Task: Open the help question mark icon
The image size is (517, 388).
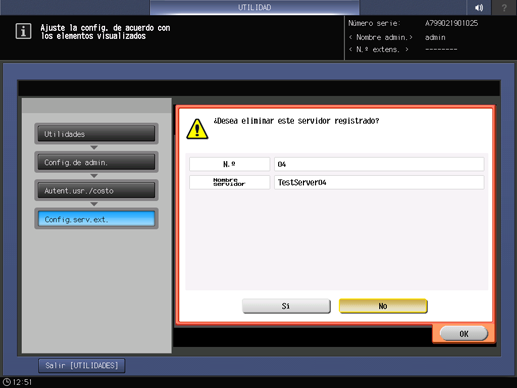Action: tap(504, 7)
